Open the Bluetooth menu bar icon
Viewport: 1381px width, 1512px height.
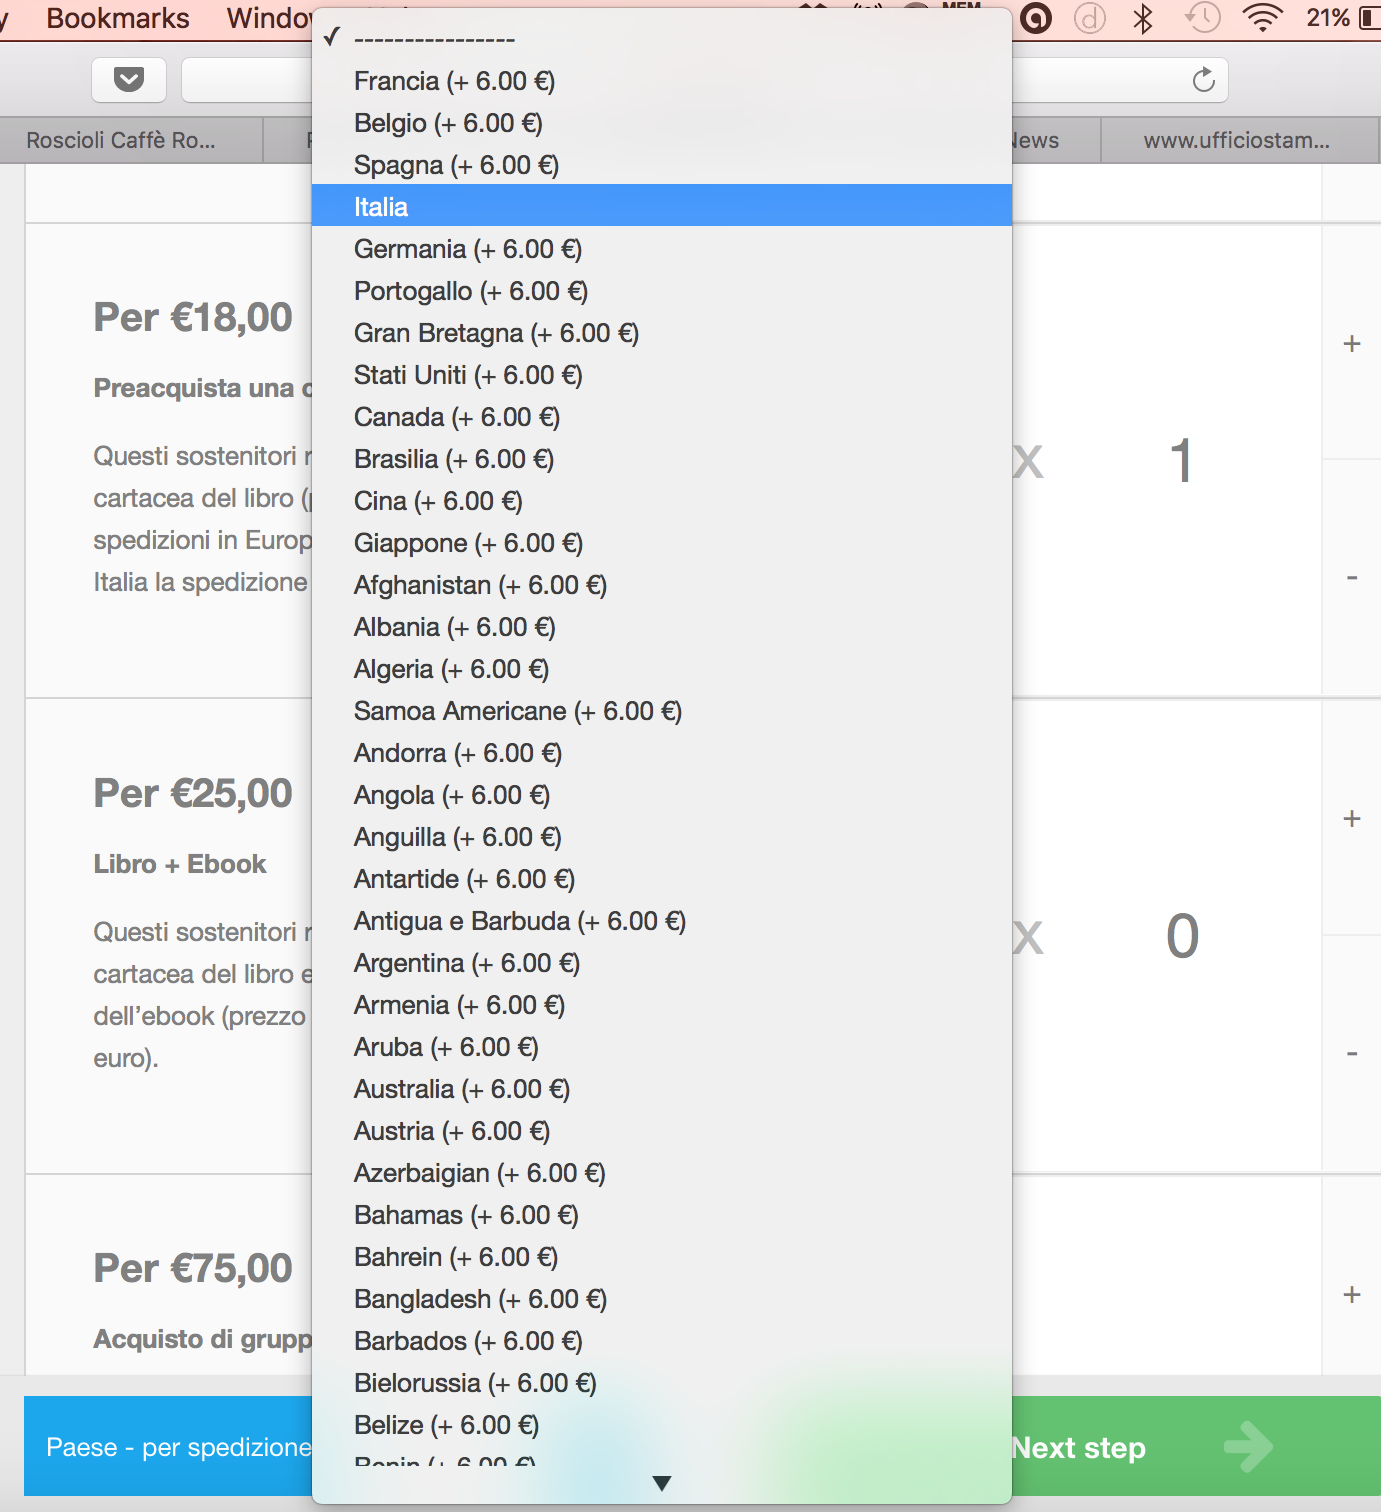[1143, 18]
